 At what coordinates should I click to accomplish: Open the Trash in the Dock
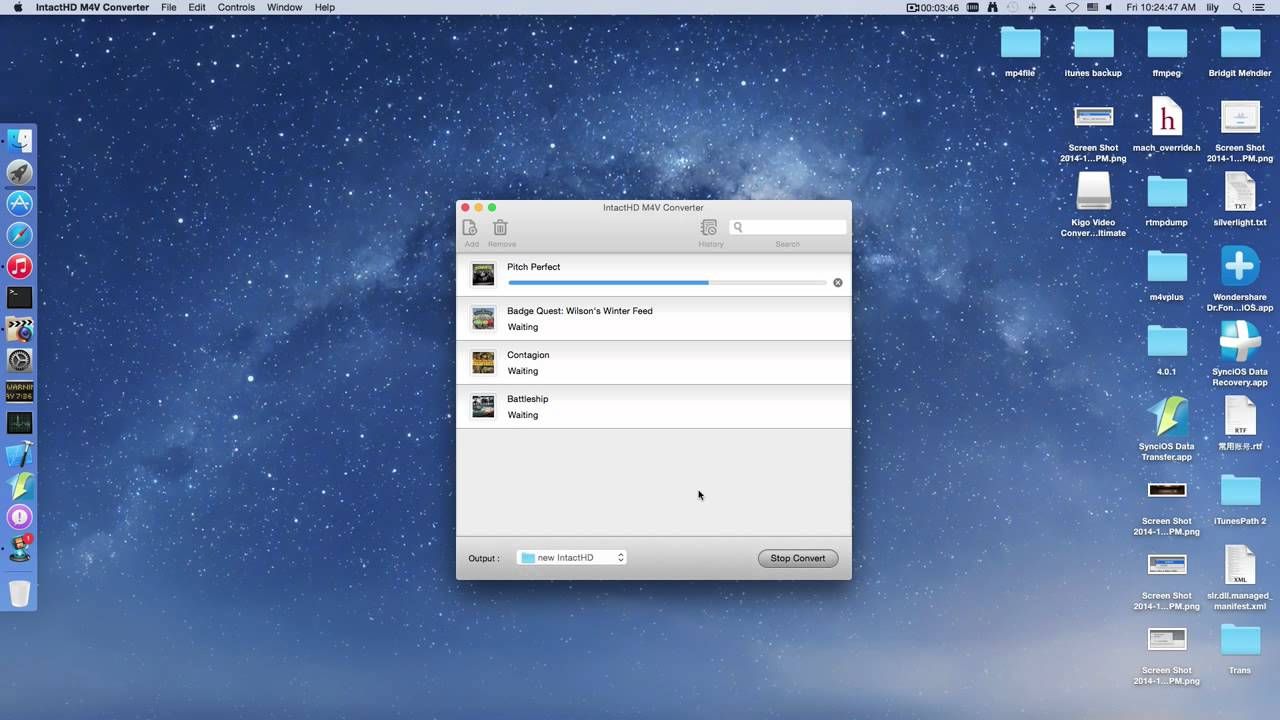tap(20, 593)
